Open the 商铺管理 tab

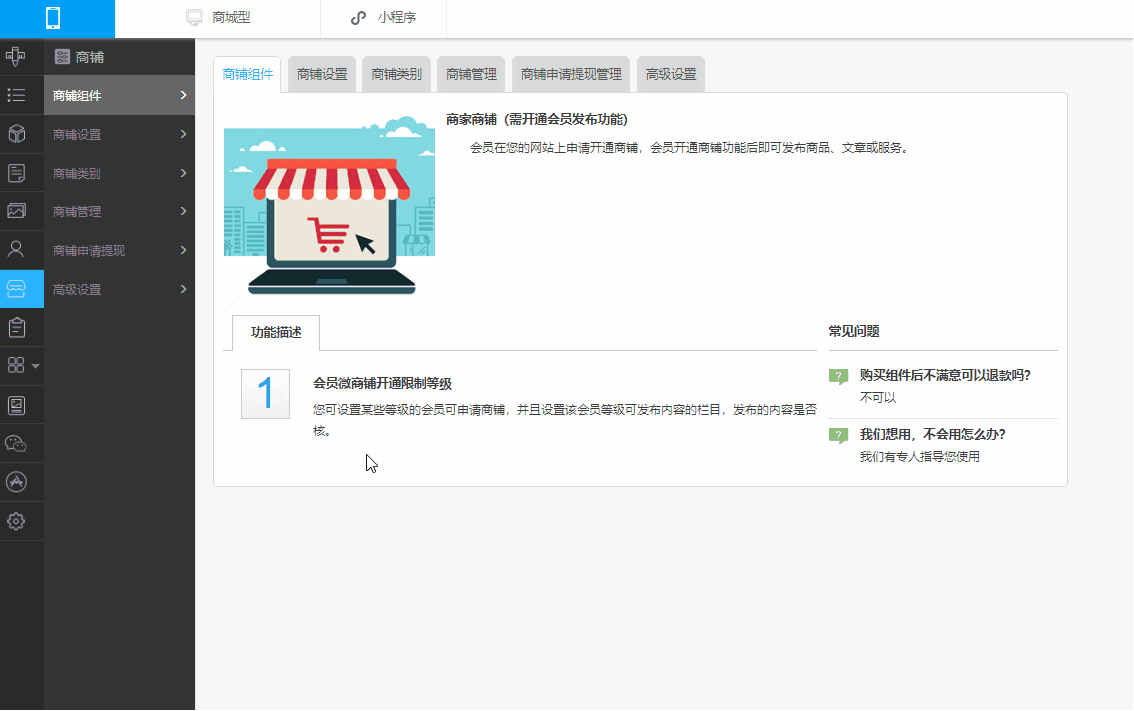coord(471,75)
